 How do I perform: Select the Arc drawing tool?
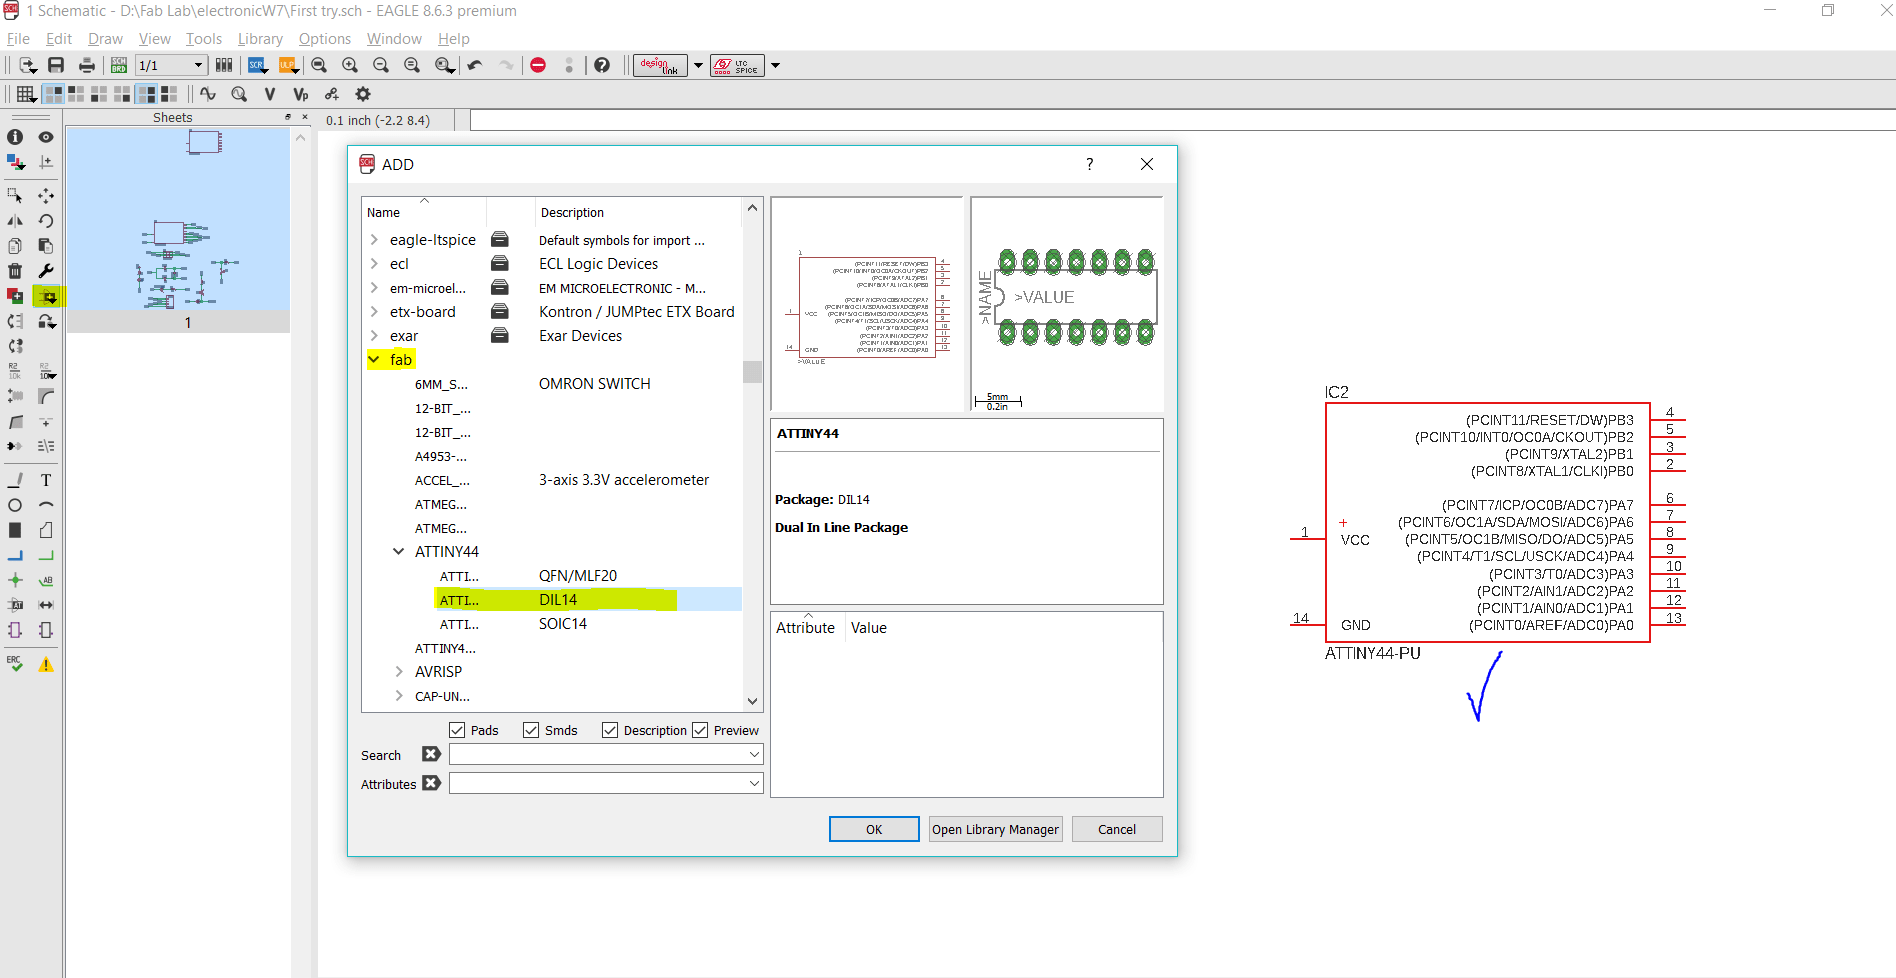[x=46, y=505]
